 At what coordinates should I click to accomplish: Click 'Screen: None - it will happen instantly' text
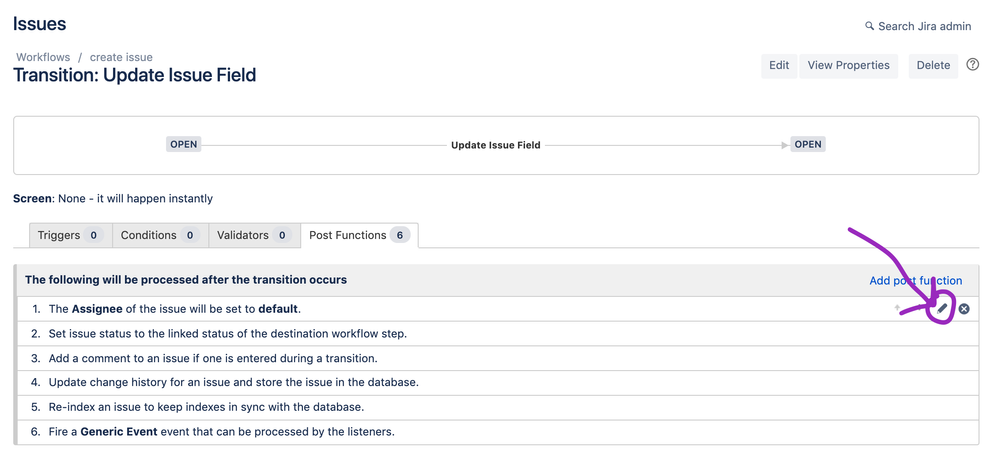pos(113,199)
